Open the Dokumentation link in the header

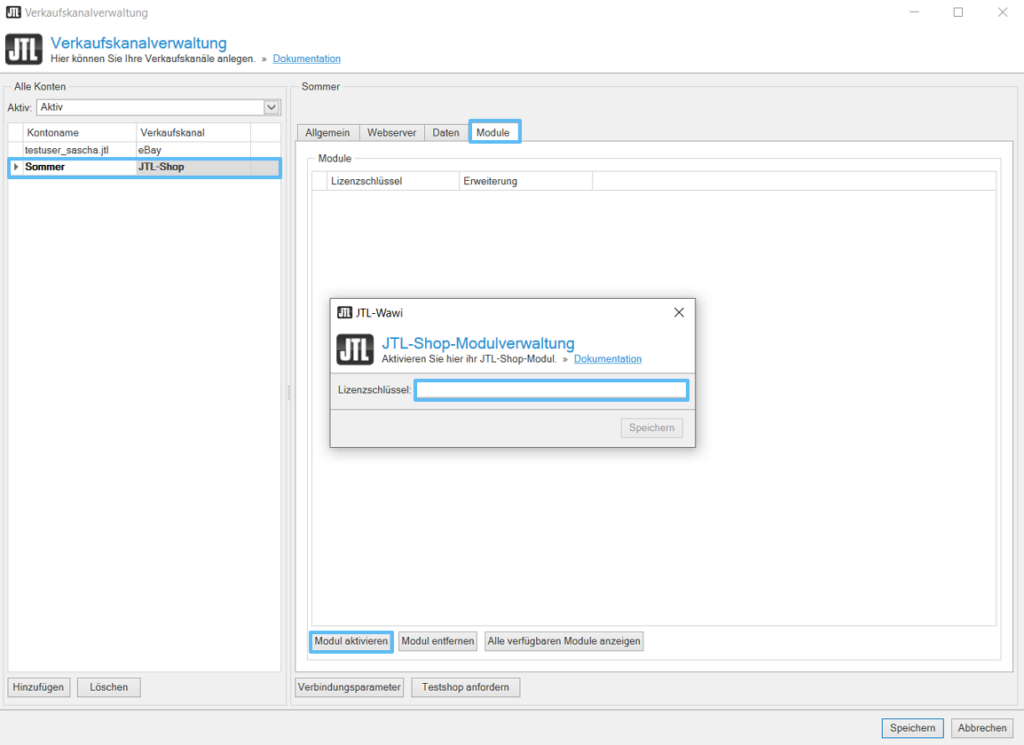[x=306, y=59]
